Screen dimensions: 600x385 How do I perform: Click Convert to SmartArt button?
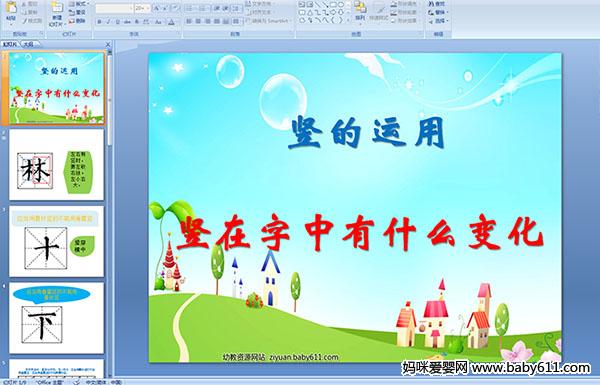269,21
